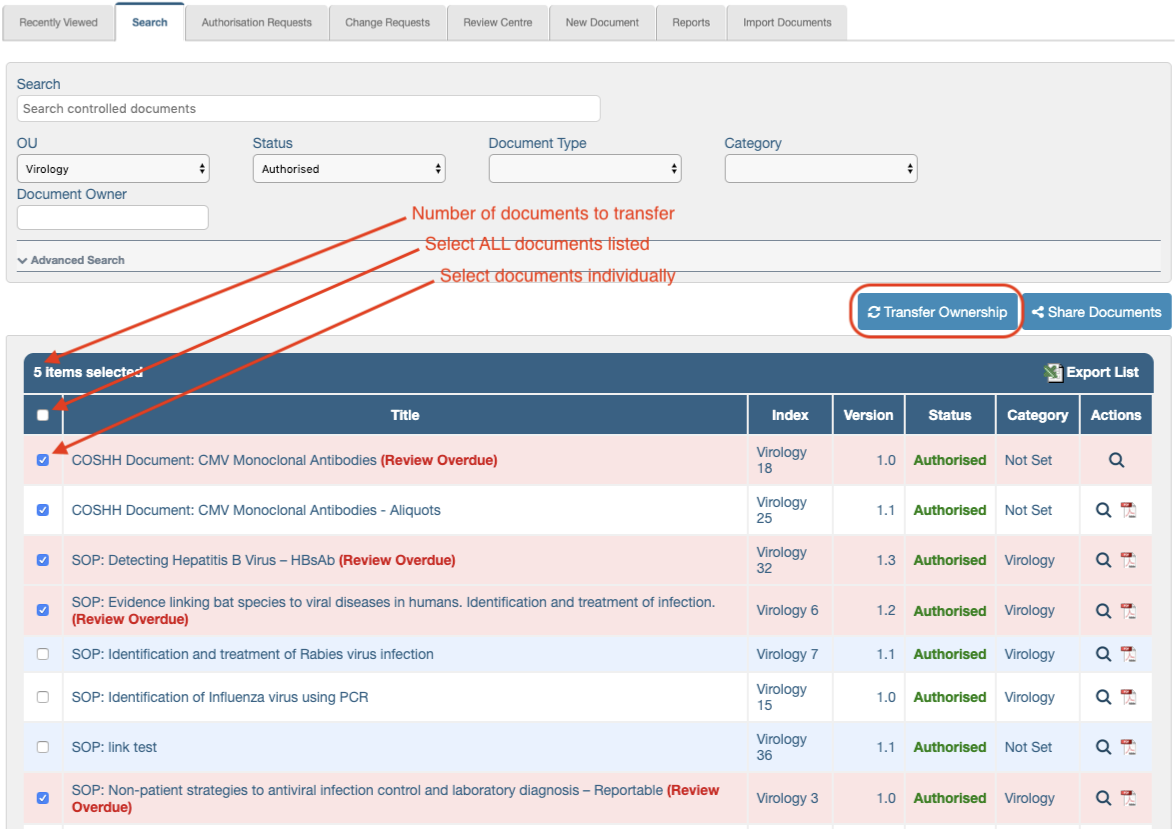This screenshot has height=829, width=1175.
Task: Sort by the Title column header
Action: (405, 415)
